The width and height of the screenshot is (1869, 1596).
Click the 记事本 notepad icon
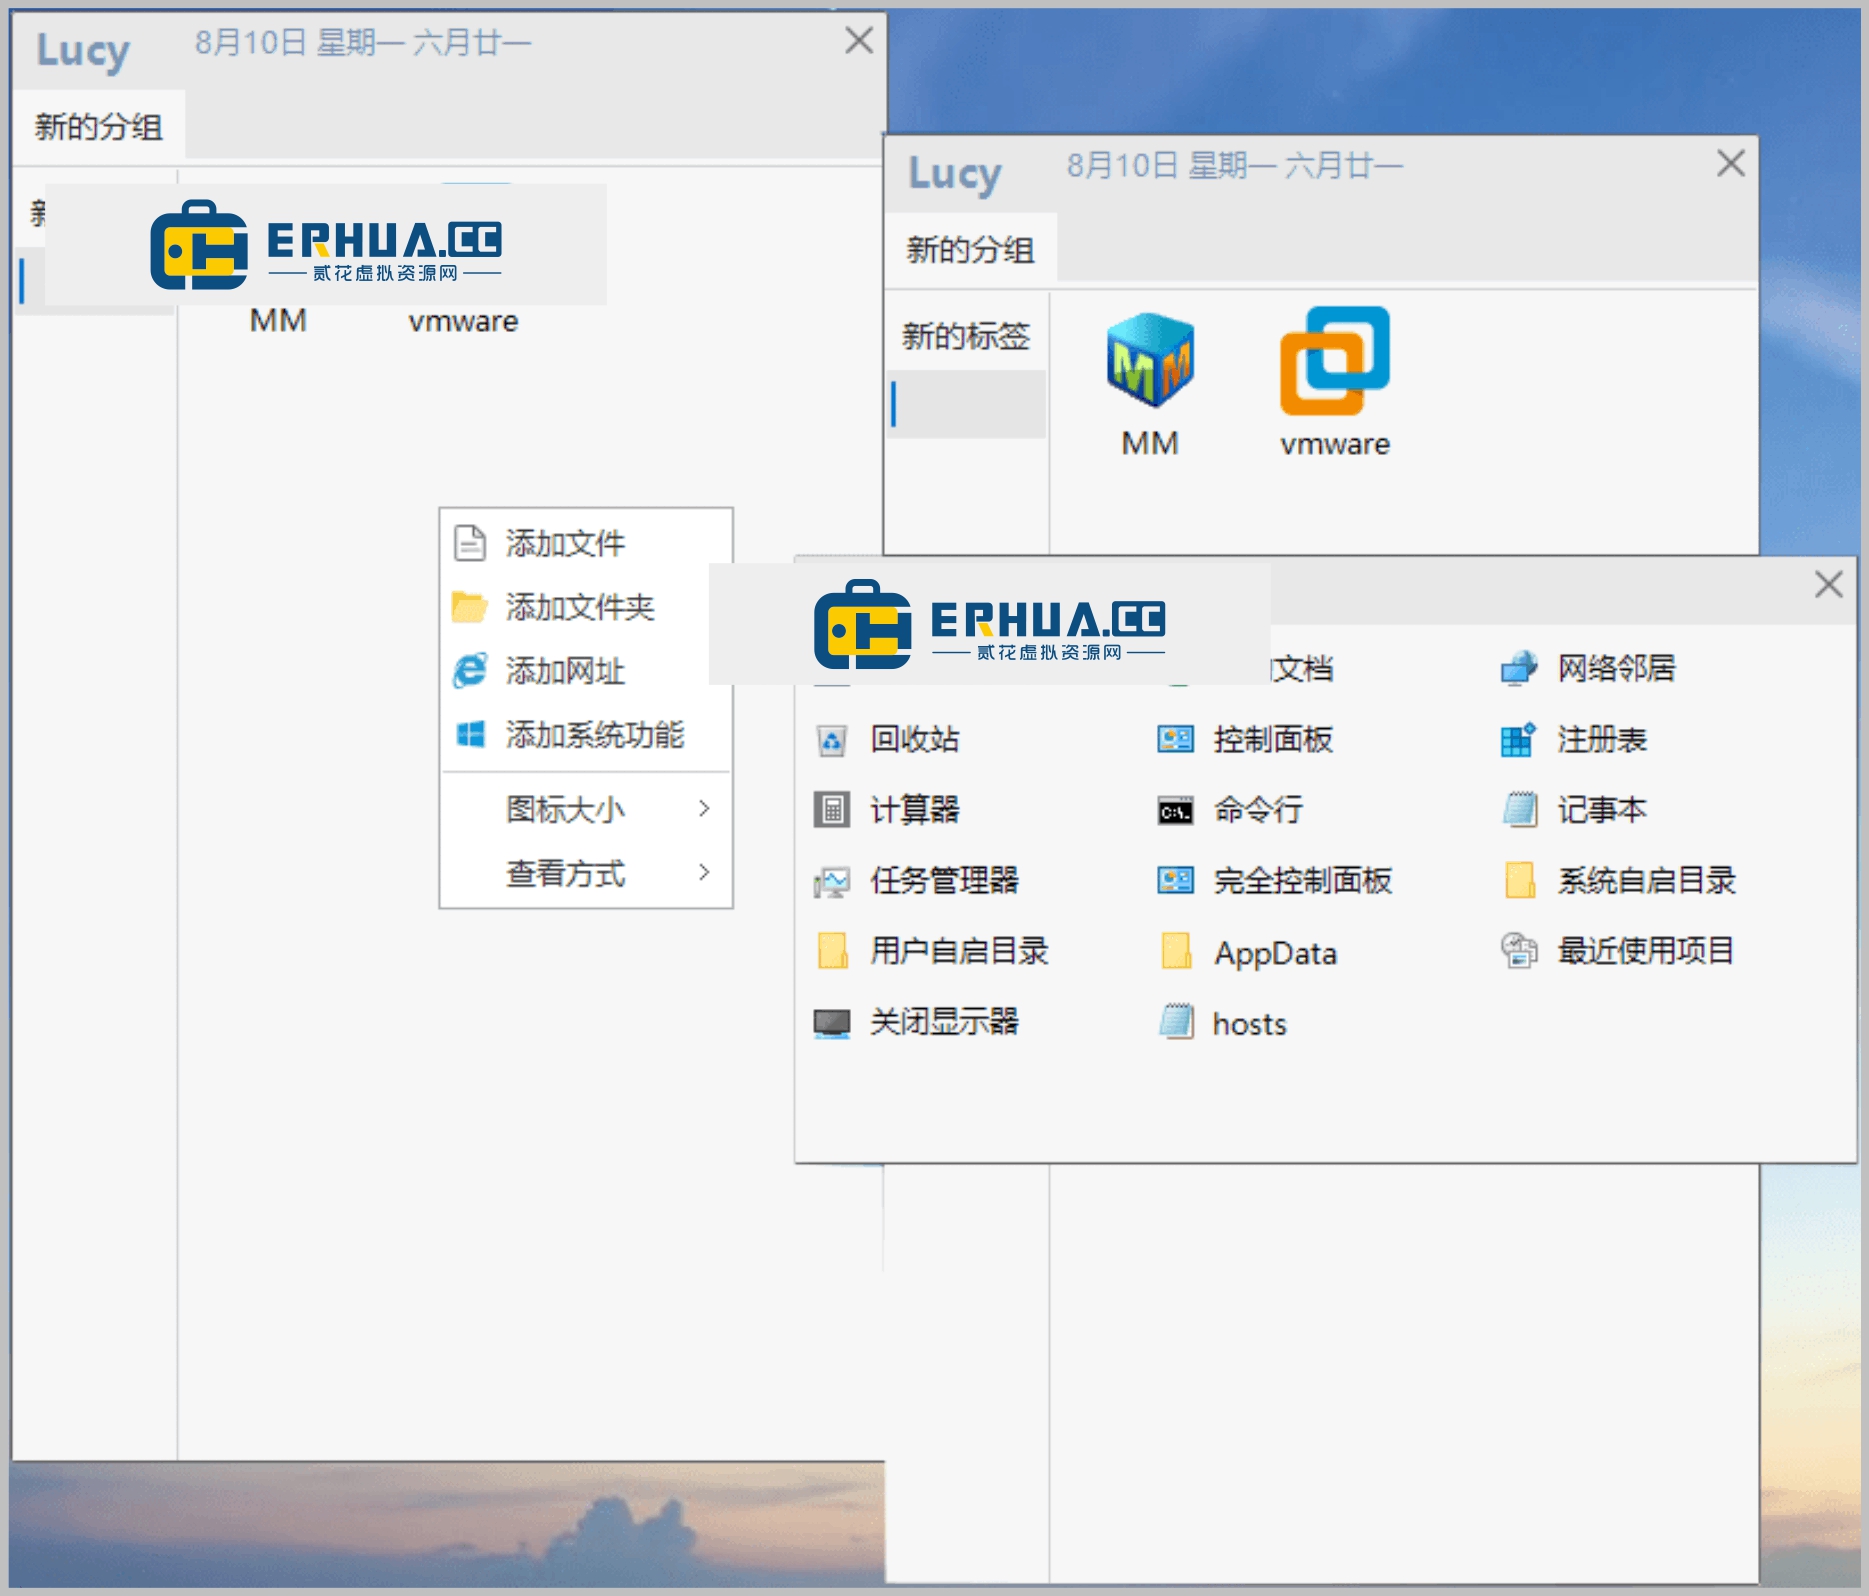click(1520, 810)
